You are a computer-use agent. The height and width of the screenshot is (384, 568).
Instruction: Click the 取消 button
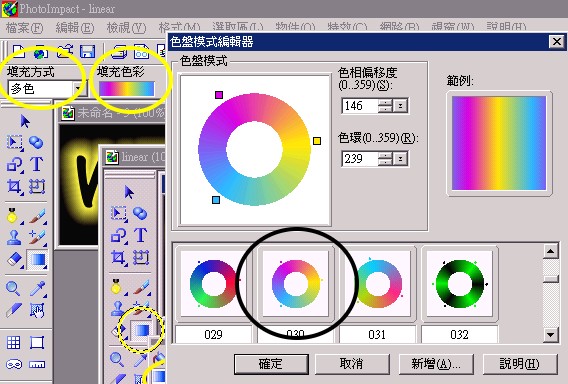pyautogui.click(x=352, y=364)
